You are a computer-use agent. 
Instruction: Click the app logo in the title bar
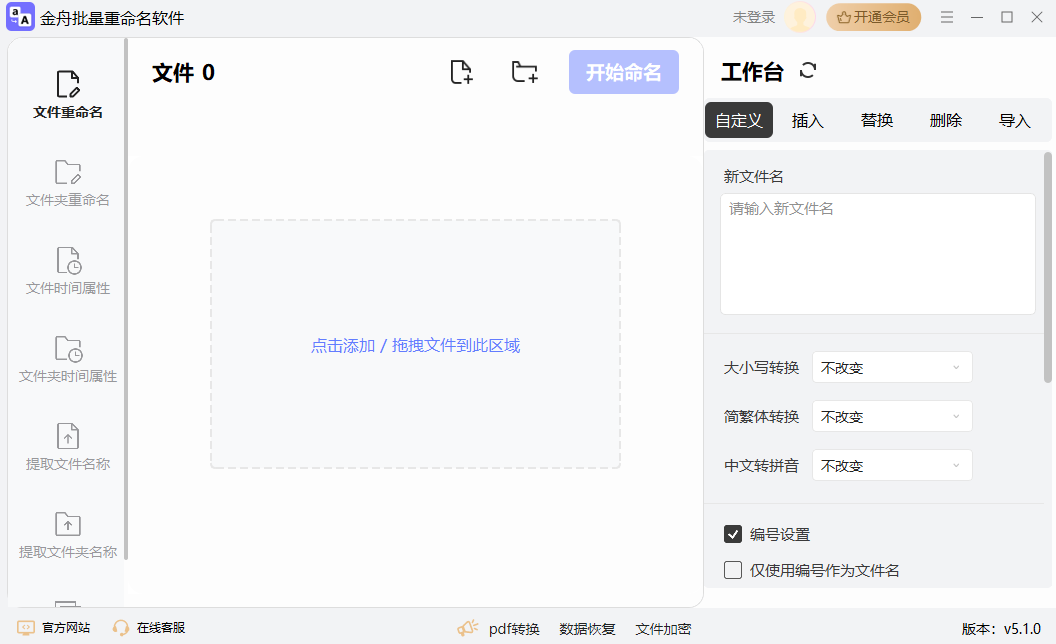click(x=20, y=17)
